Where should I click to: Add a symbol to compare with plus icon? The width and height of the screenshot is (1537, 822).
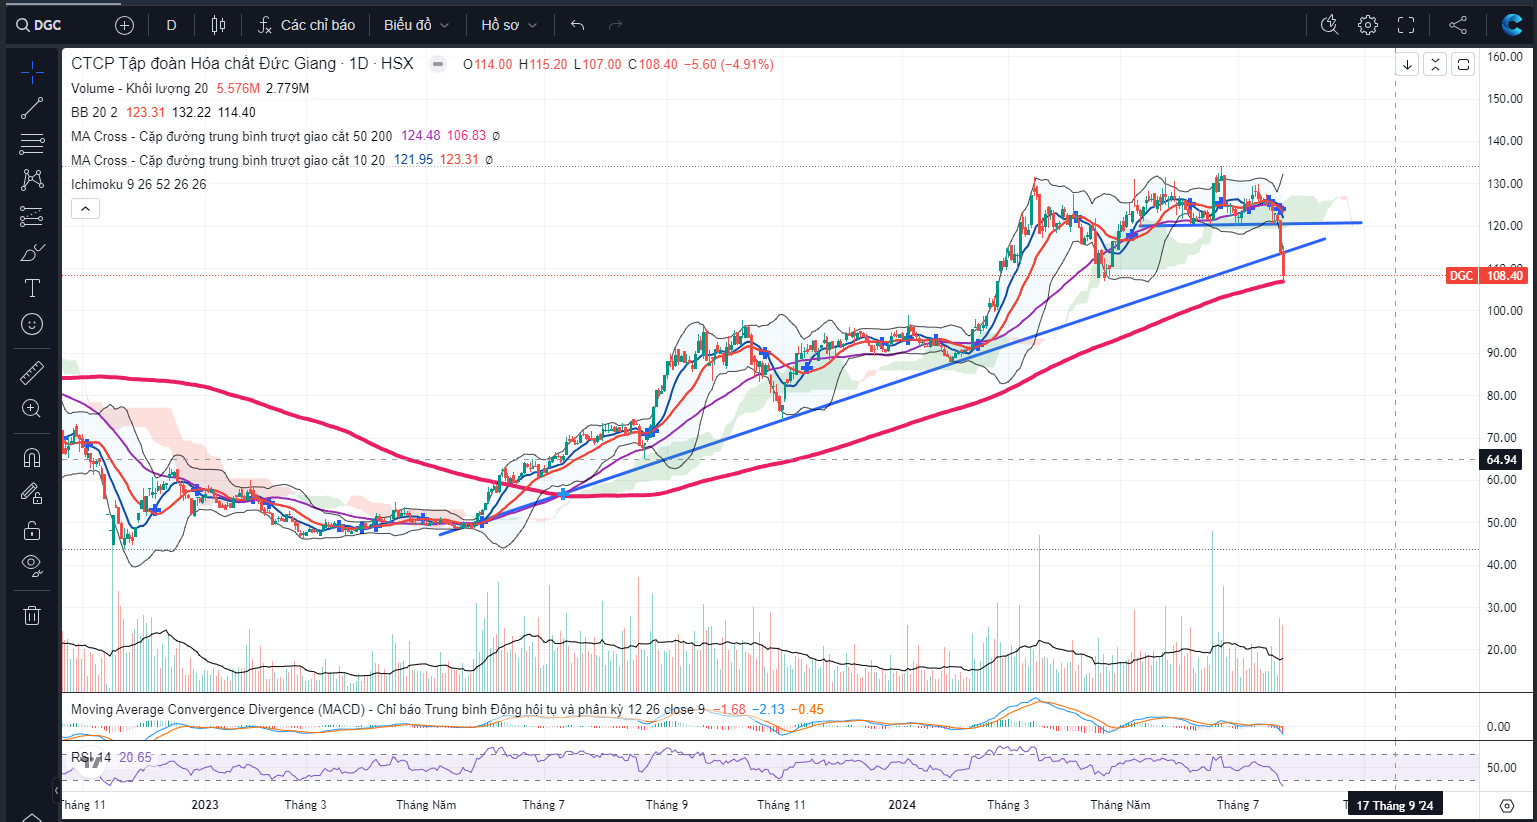click(124, 25)
